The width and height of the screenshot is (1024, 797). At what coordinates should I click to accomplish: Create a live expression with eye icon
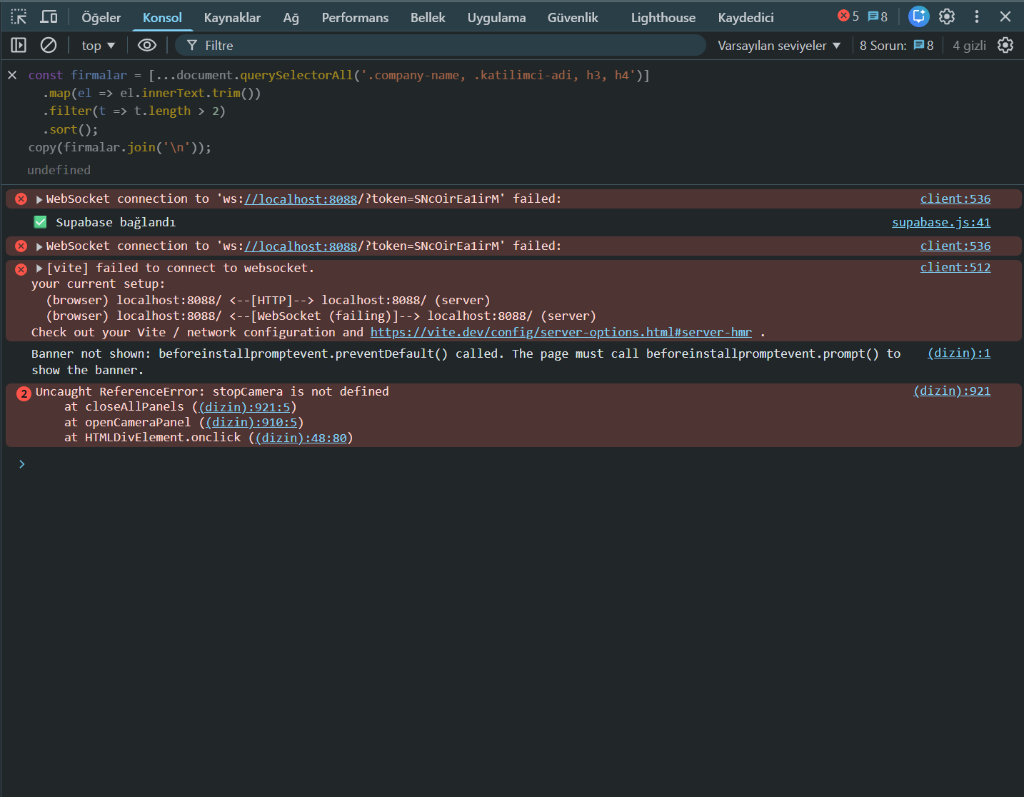click(147, 45)
